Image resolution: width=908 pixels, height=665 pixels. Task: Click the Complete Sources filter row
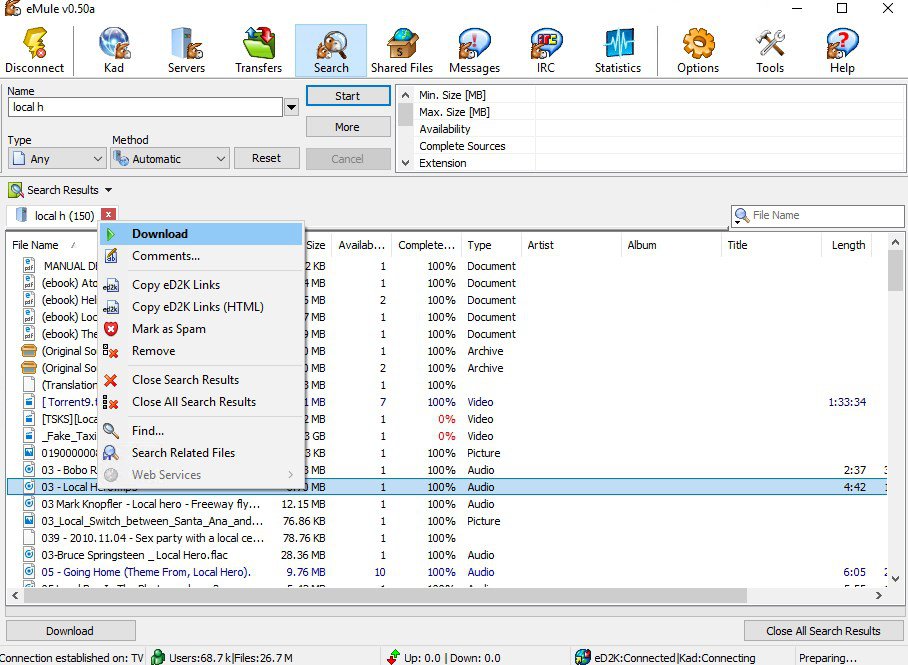click(x=659, y=146)
